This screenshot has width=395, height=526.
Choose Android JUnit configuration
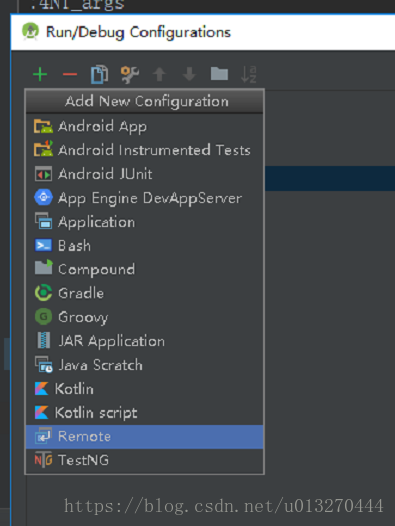coord(145,174)
